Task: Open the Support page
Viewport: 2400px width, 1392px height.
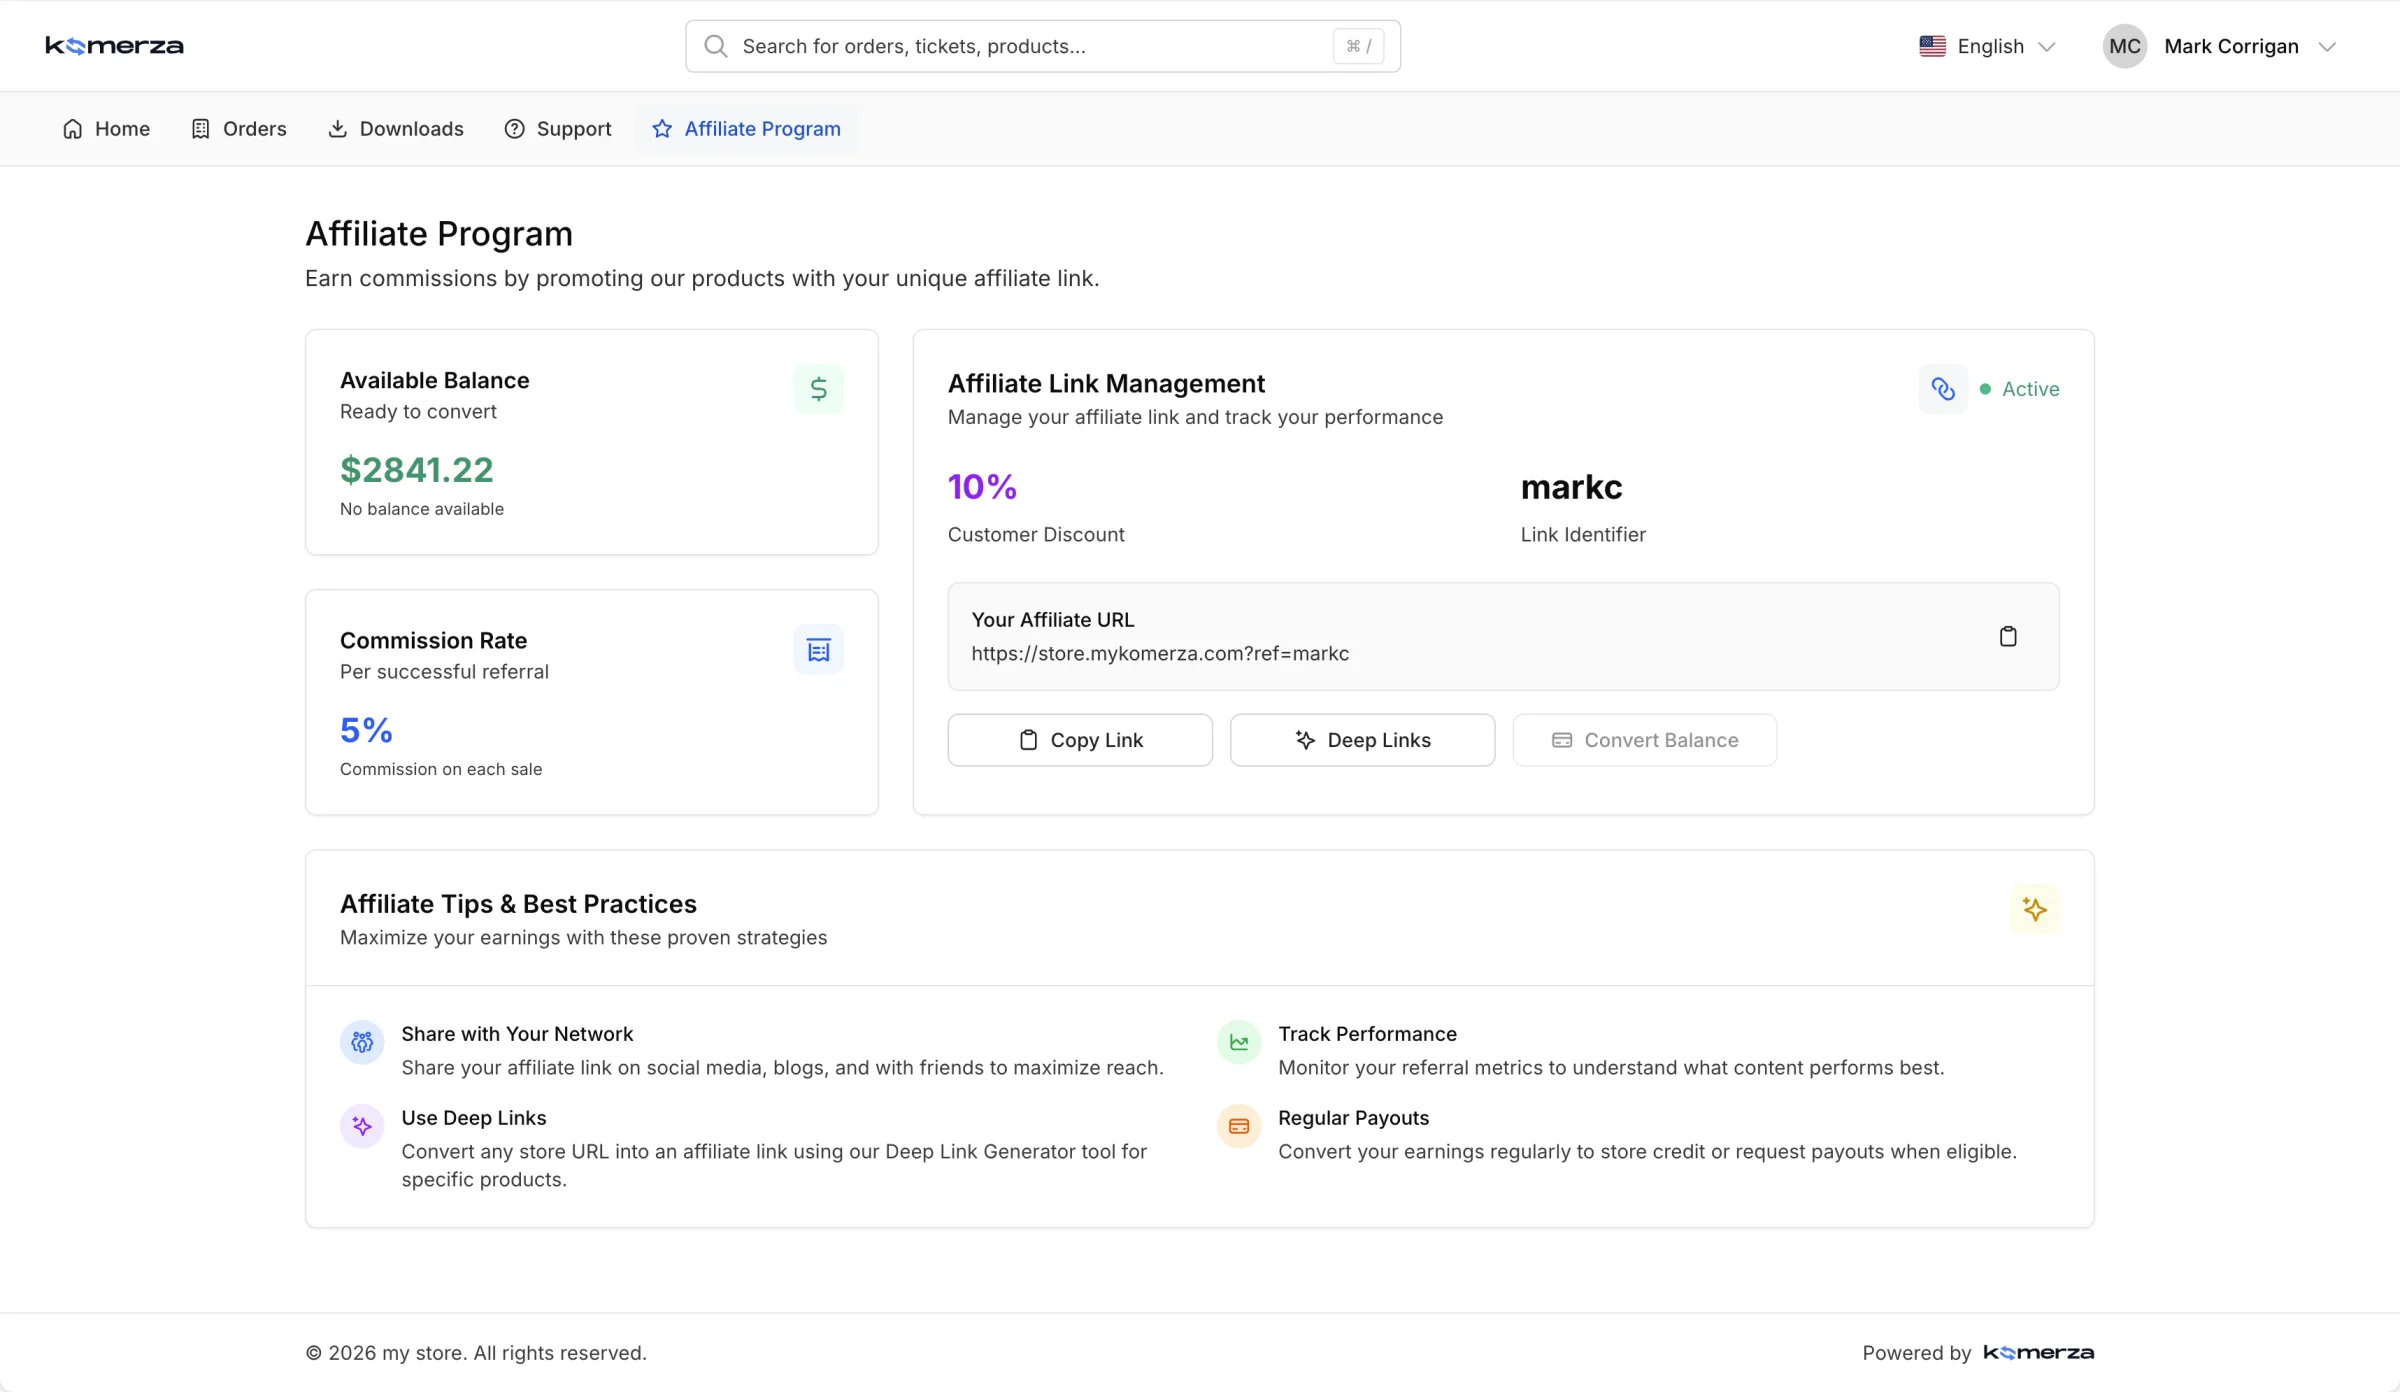Action: click(x=558, y=128)
